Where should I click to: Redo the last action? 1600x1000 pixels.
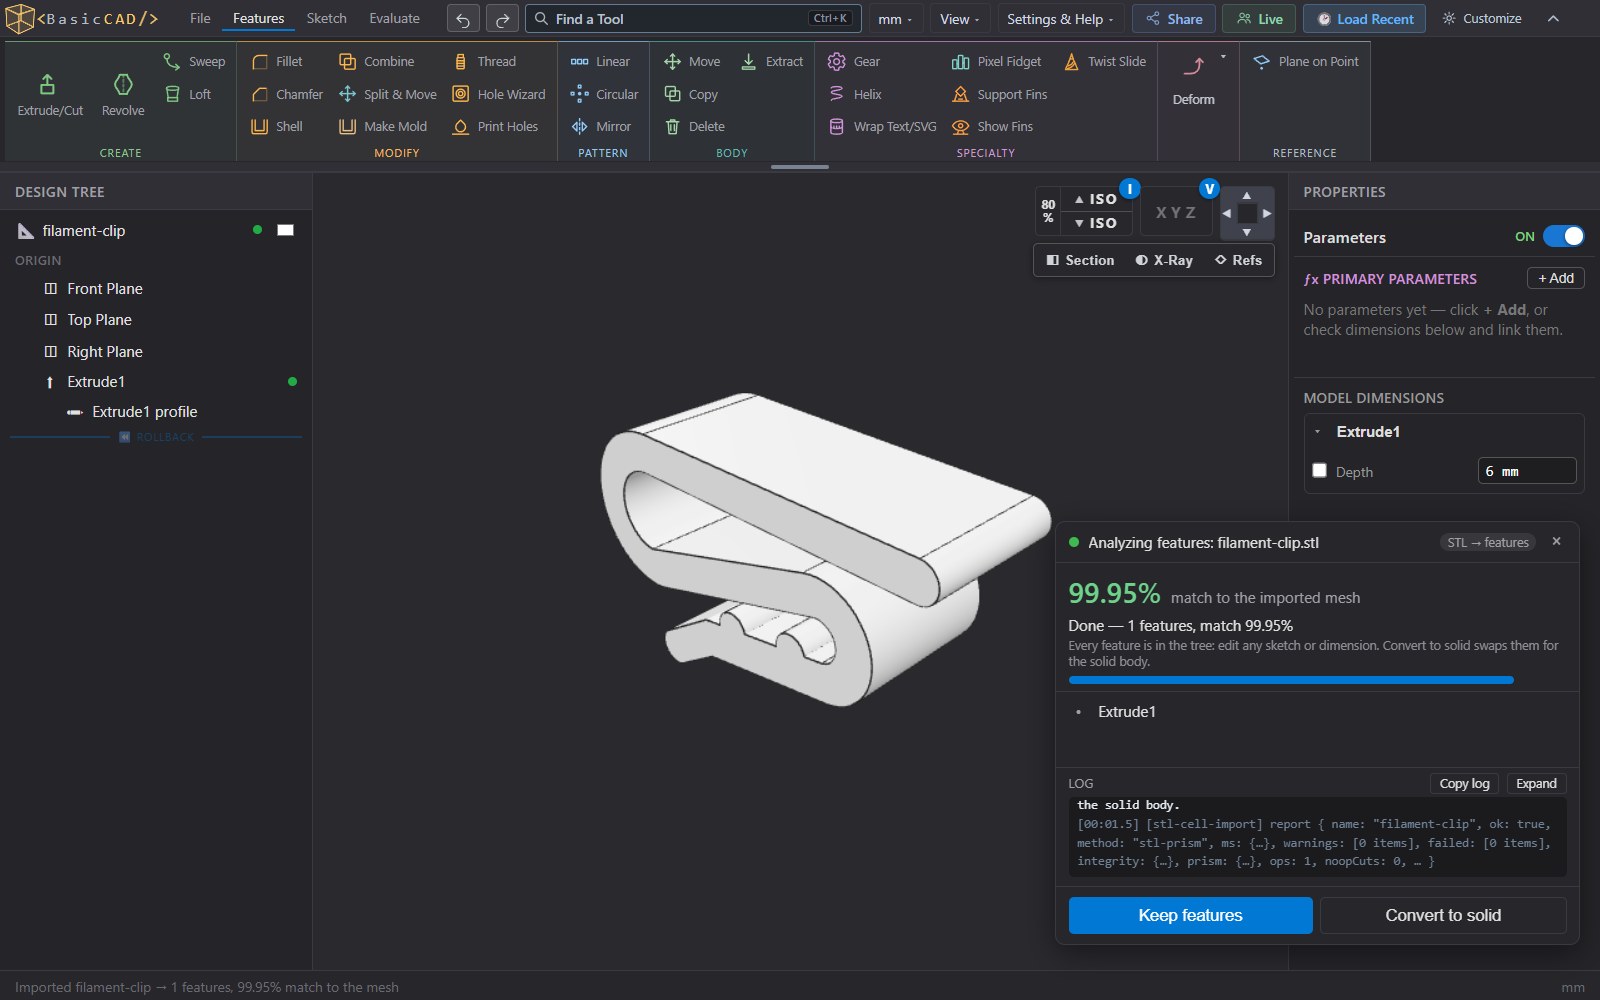[502, 19]
